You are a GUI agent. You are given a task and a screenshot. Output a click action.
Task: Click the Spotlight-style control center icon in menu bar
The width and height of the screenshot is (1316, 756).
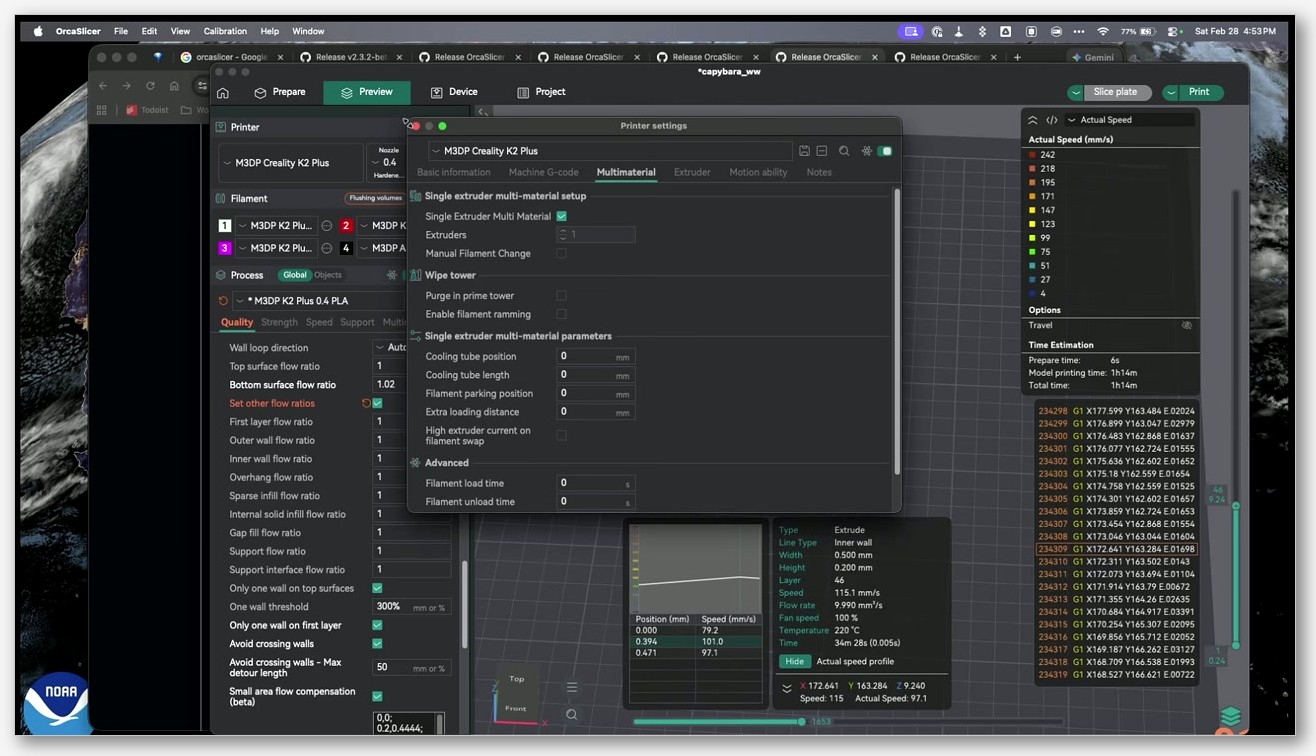pyautogui.click(x=1174, y=31)
